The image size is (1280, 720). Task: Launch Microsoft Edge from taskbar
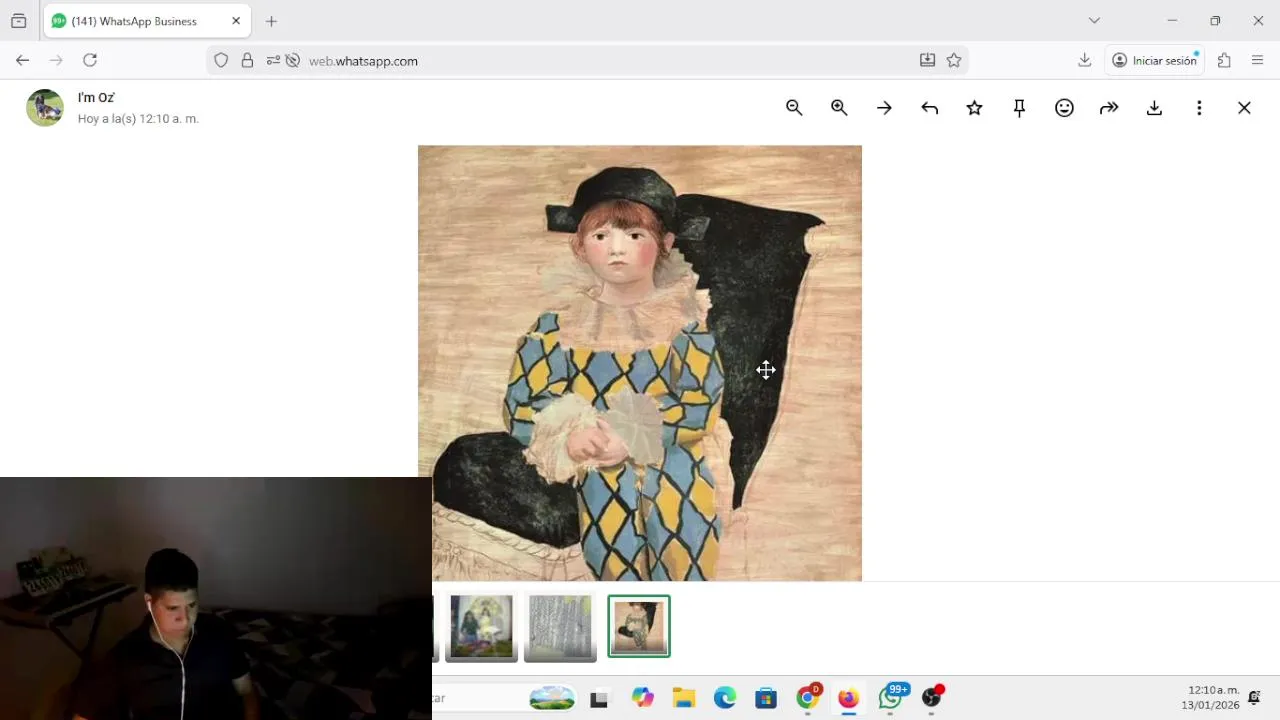[x=725, y=698]
